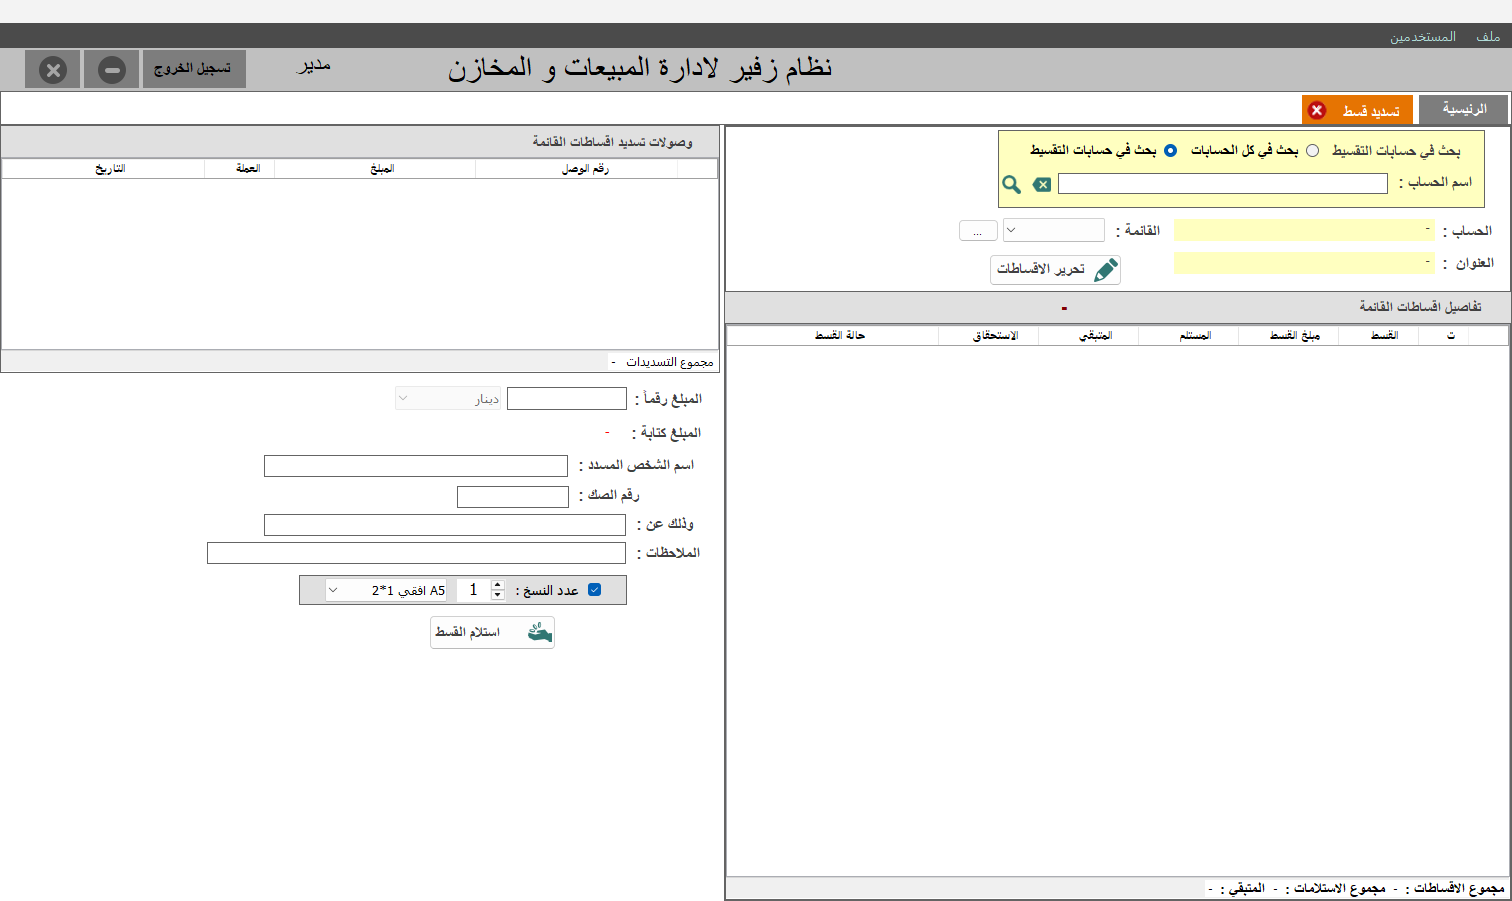The image size is (1512, 901).
Task: Close the تسديد قسط tab using its red X
Action: tap(1317, 110)
